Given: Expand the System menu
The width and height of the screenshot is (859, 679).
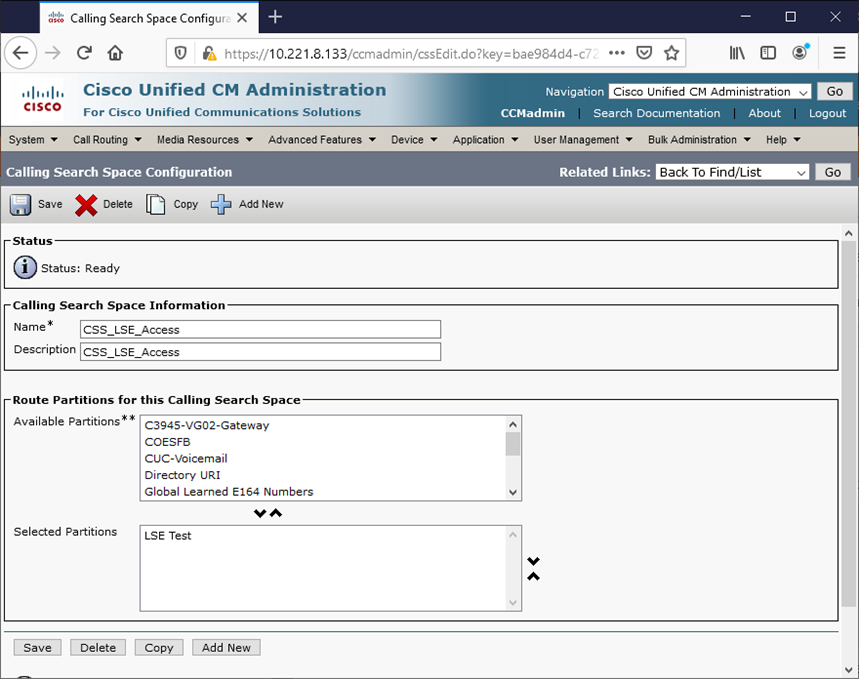Looking at the screenshot, I should (33, 140).
